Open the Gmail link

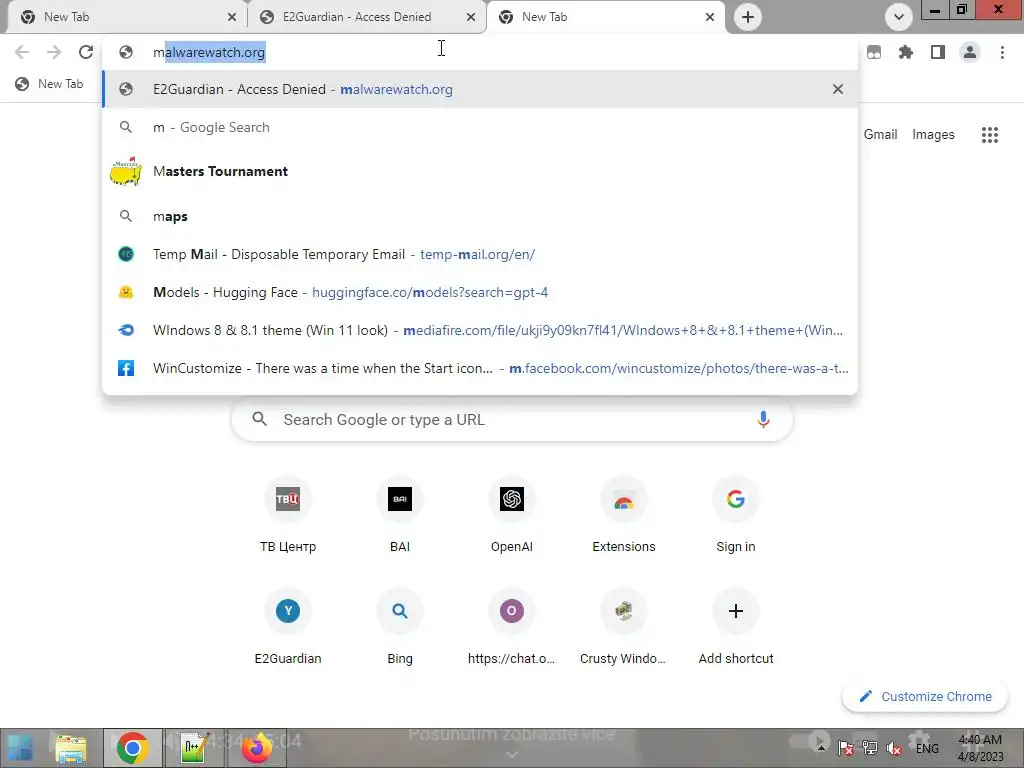coord(880,135)
